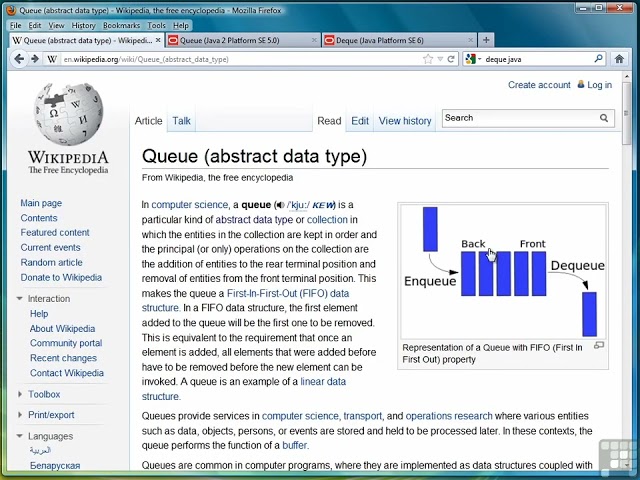Viewport: 640px width, 480px height.
Task: Click the Create account link
Action: tap(539, 85)
